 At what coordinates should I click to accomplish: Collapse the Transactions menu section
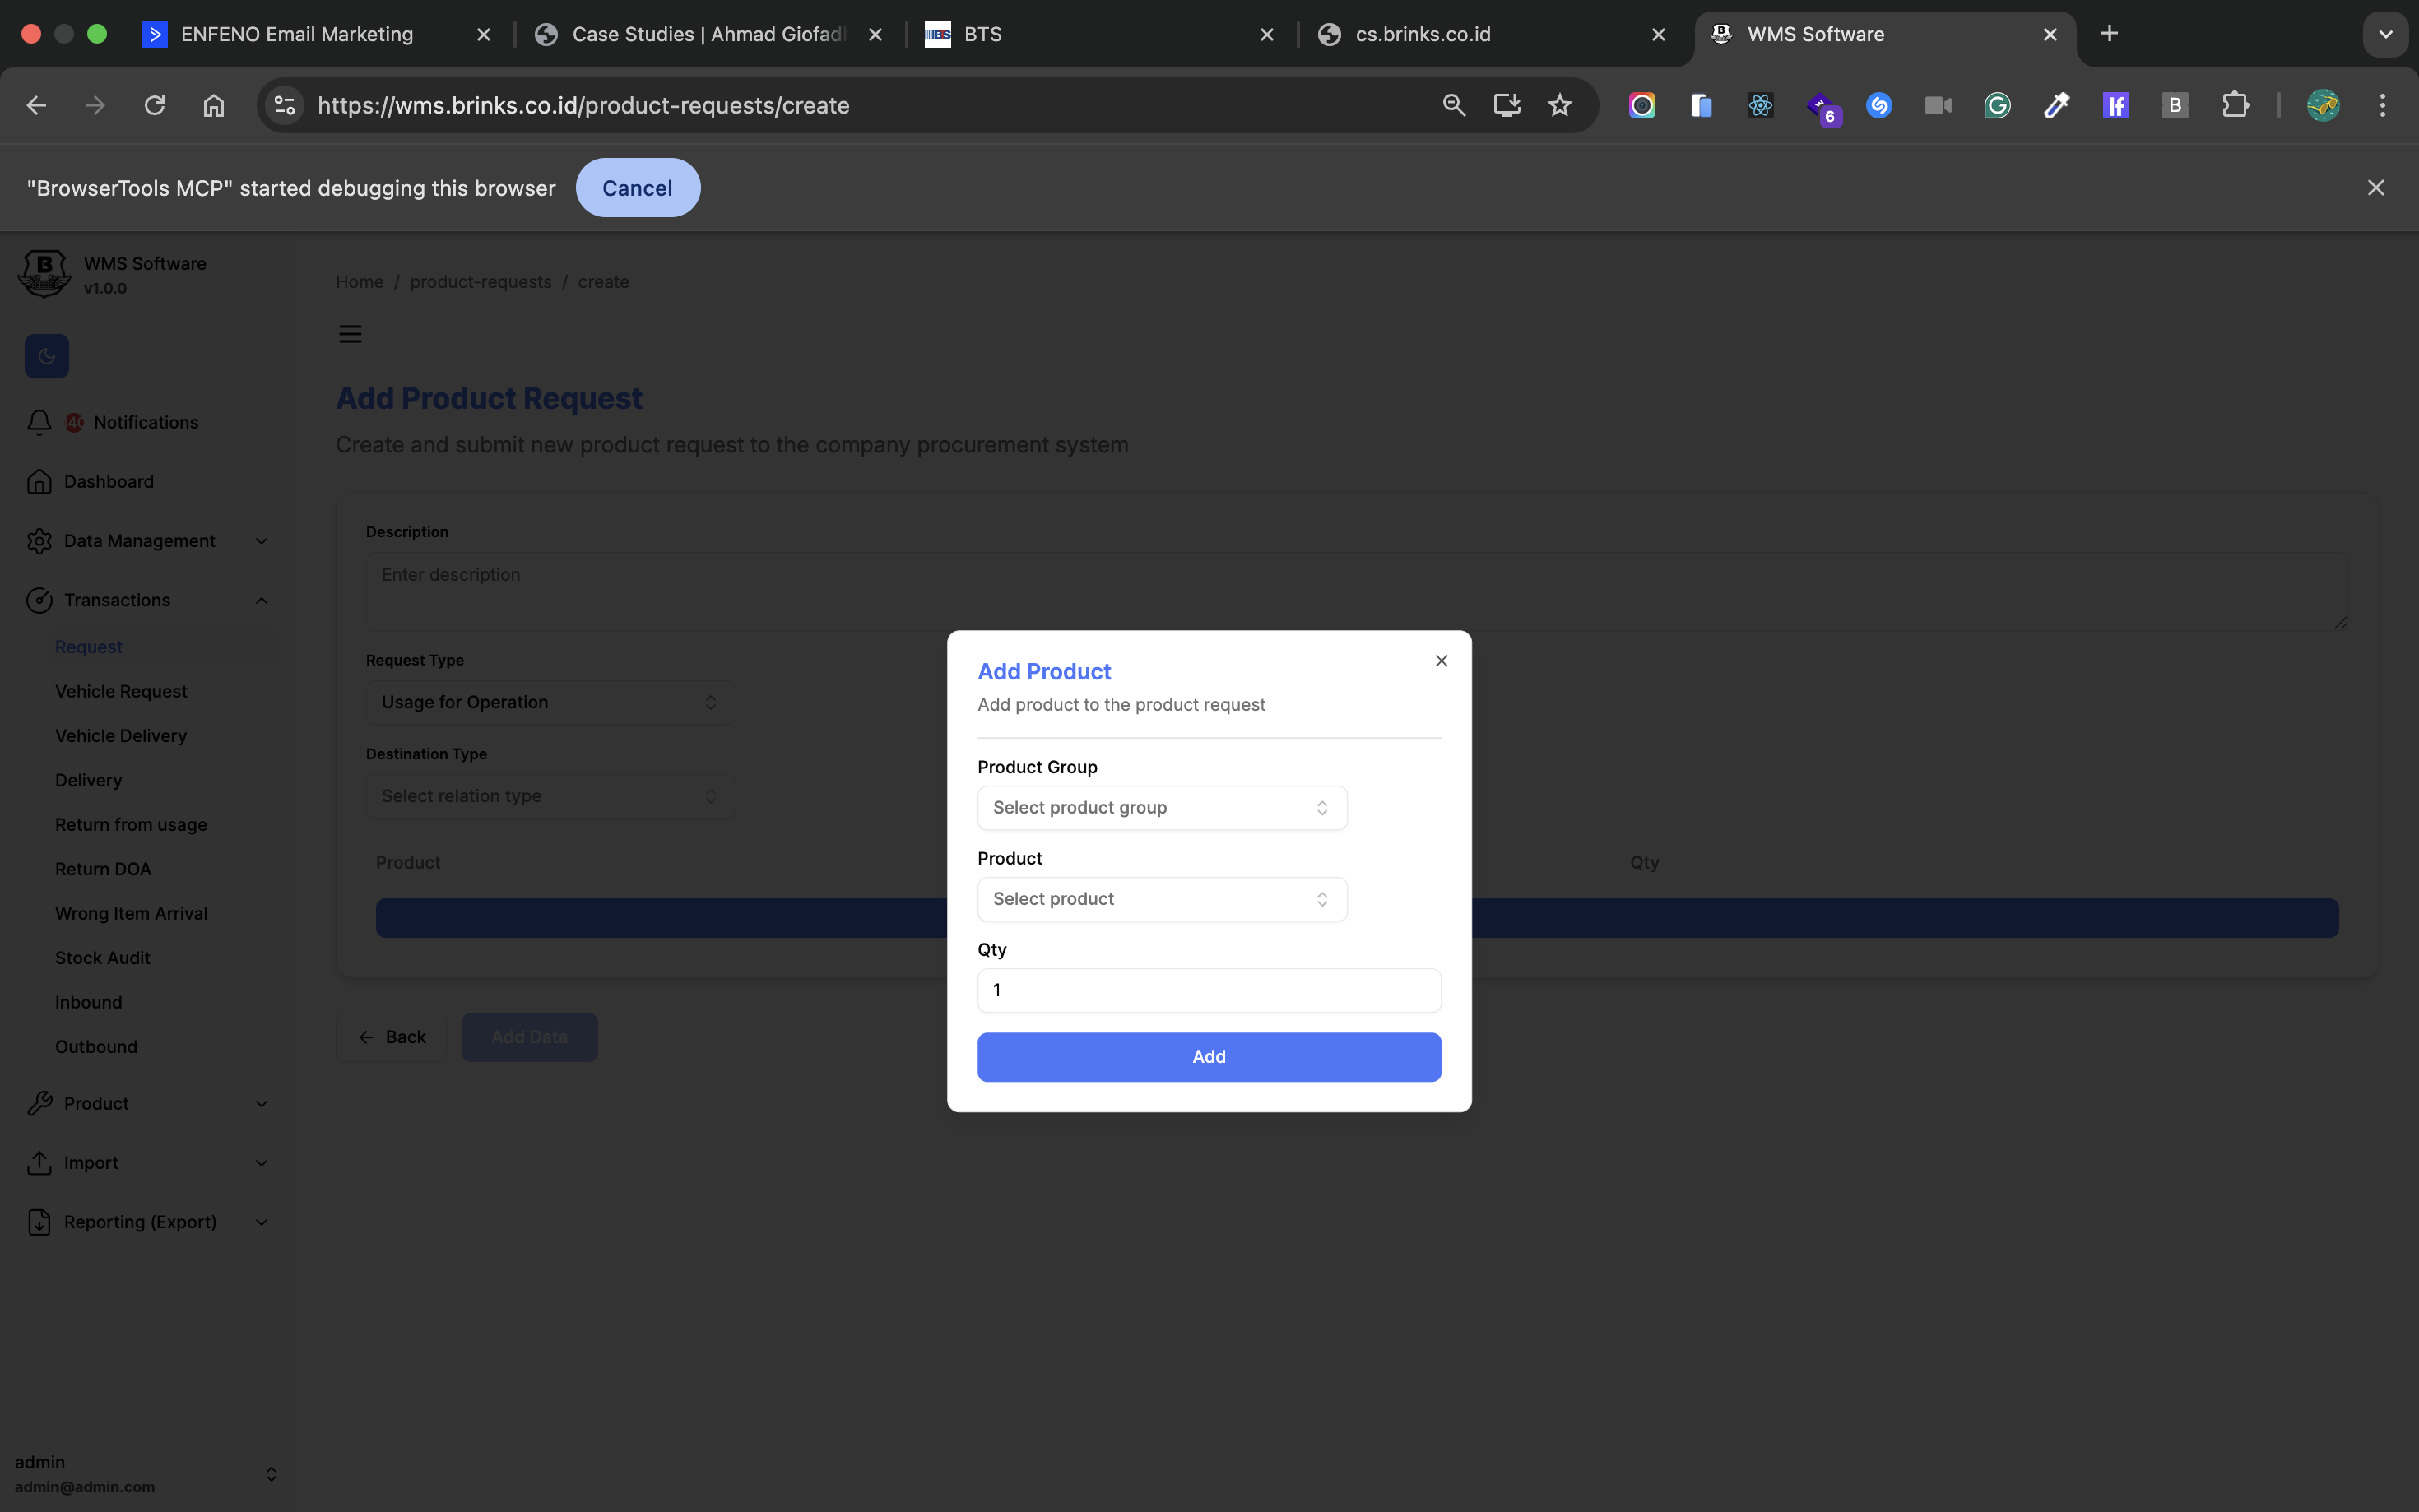(261, 600)
